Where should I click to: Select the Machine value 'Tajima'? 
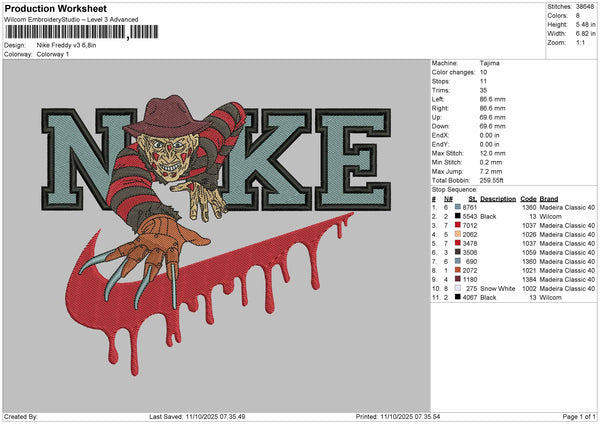point(489,63)
